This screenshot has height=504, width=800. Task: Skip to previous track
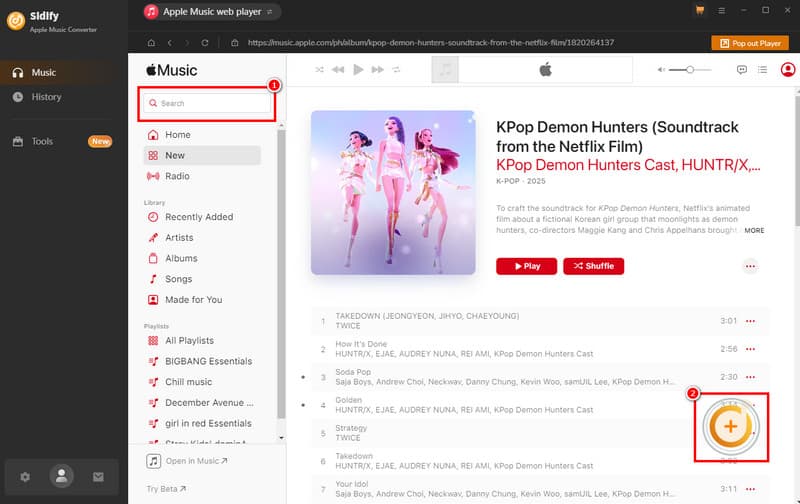tap(338, 69)
